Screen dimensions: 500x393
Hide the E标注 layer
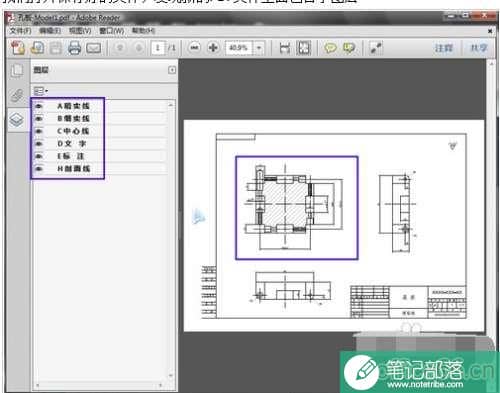(39, 156)
